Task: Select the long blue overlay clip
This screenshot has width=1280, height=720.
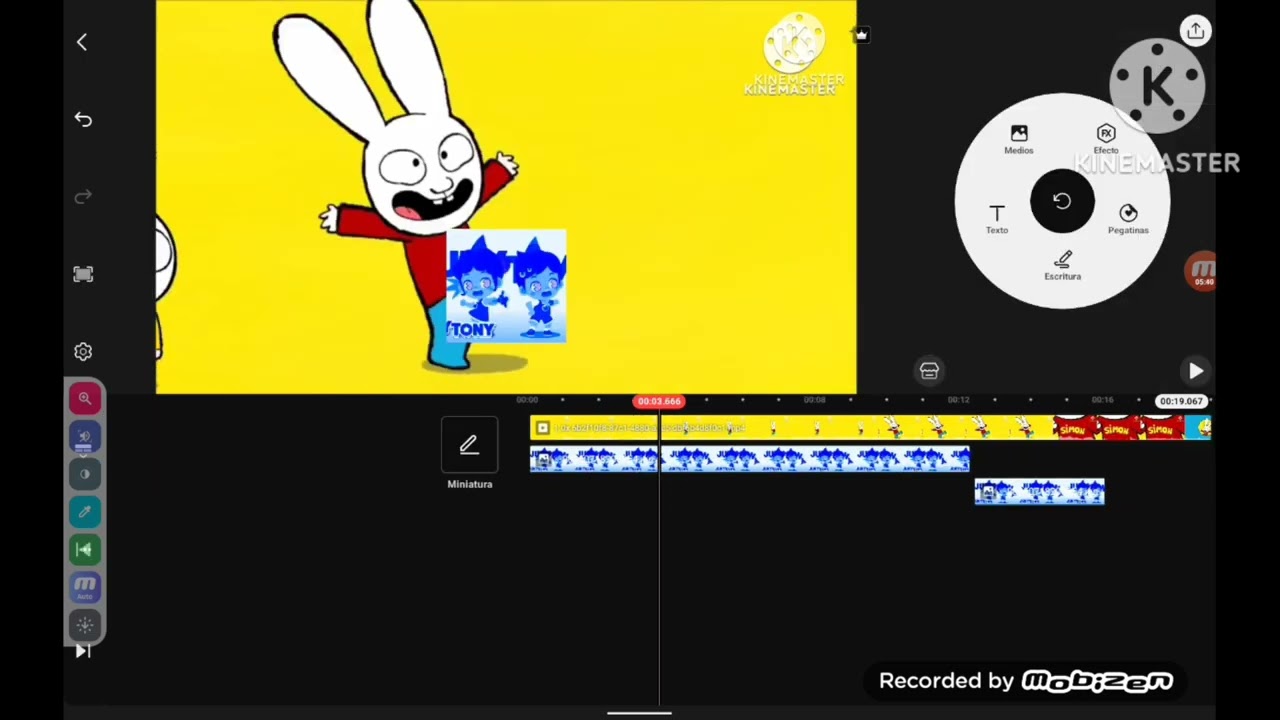Action: pyautogui.click(x=749, y=460)
